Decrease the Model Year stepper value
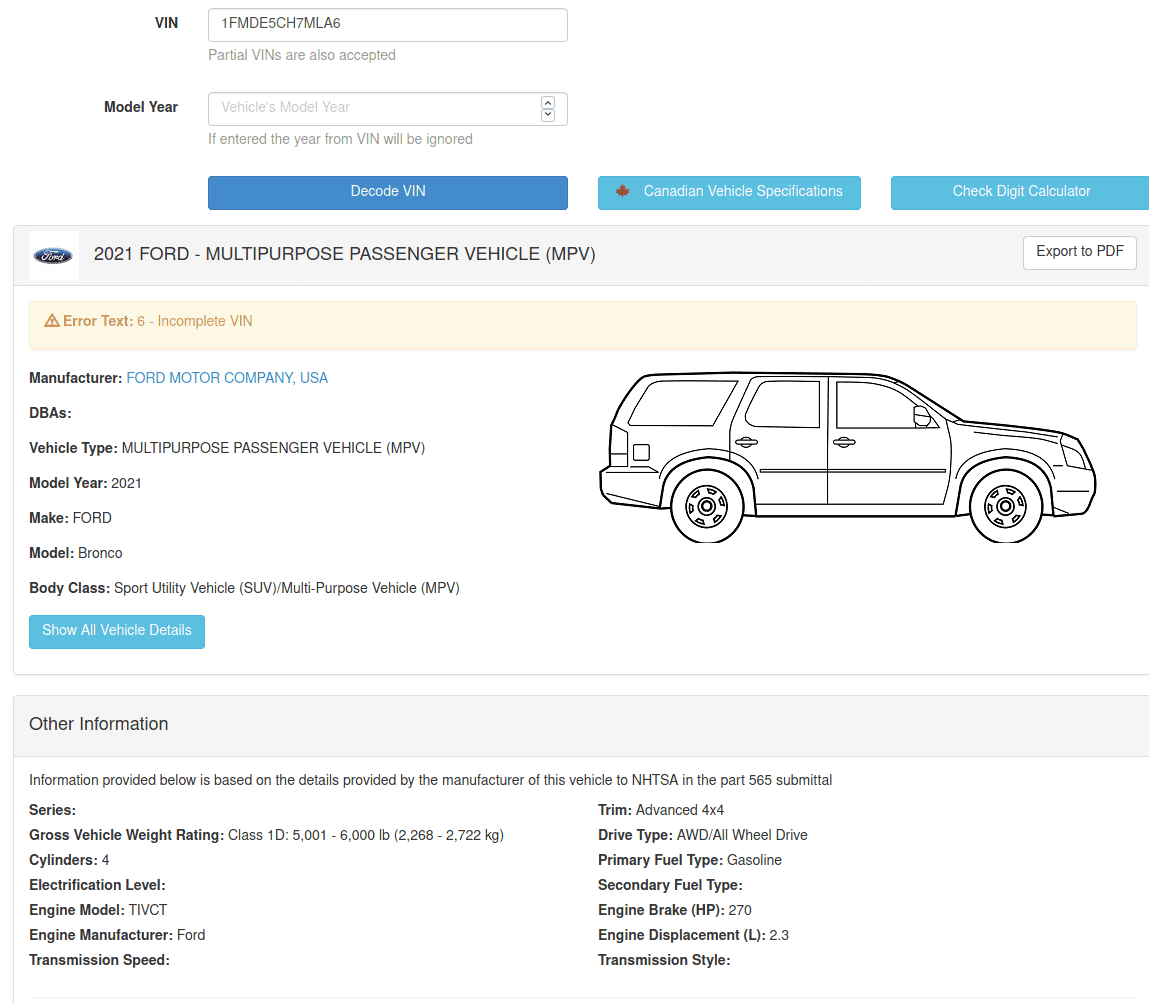1149x1003 pixels. [x=547, y=115]
